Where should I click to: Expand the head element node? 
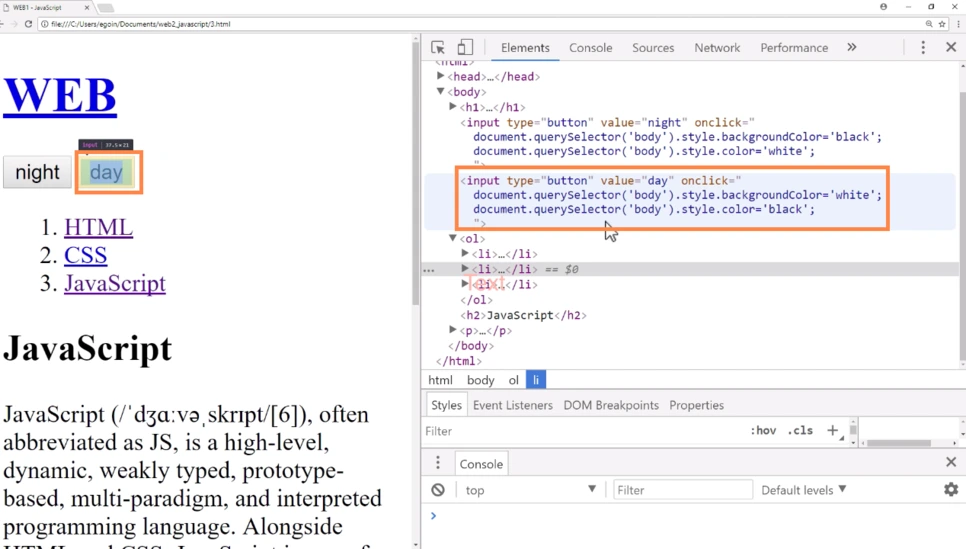pyautogui.click(x=440, y=76)
